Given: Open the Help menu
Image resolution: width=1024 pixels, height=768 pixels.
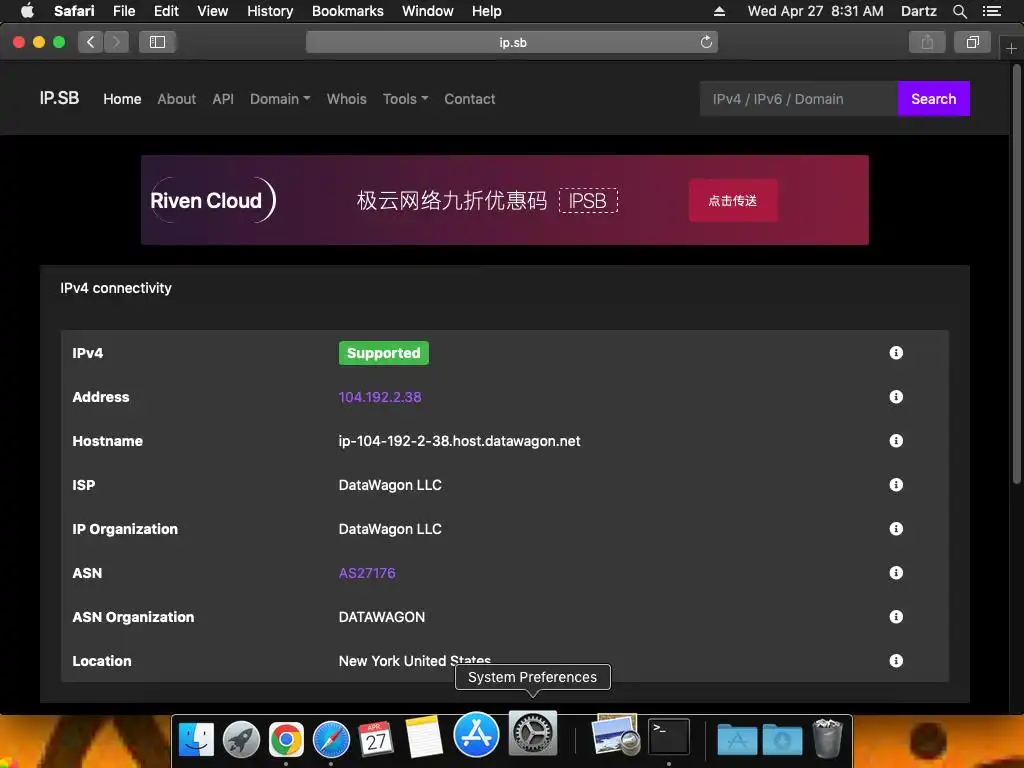Looking at the screenshot, I should click(487, 11).
